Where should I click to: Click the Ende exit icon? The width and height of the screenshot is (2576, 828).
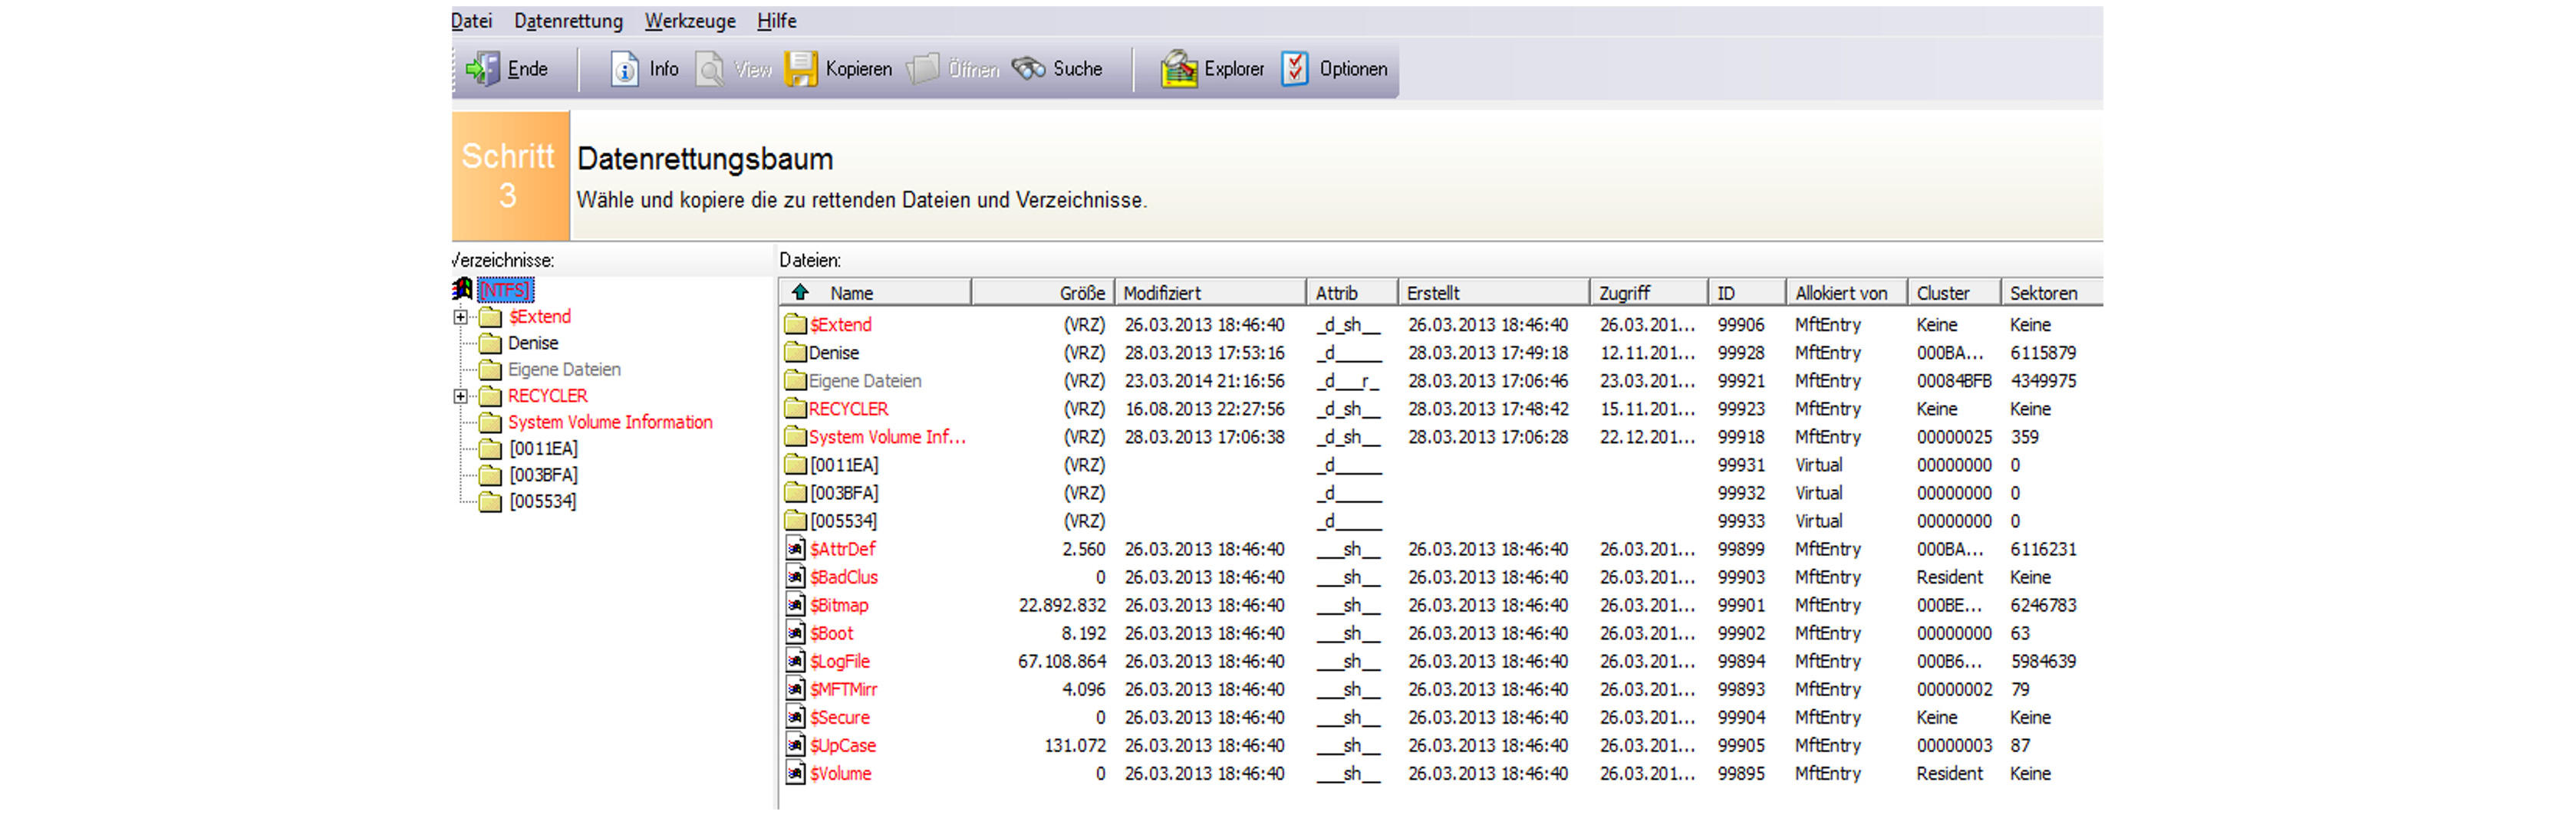click(482, 69)
